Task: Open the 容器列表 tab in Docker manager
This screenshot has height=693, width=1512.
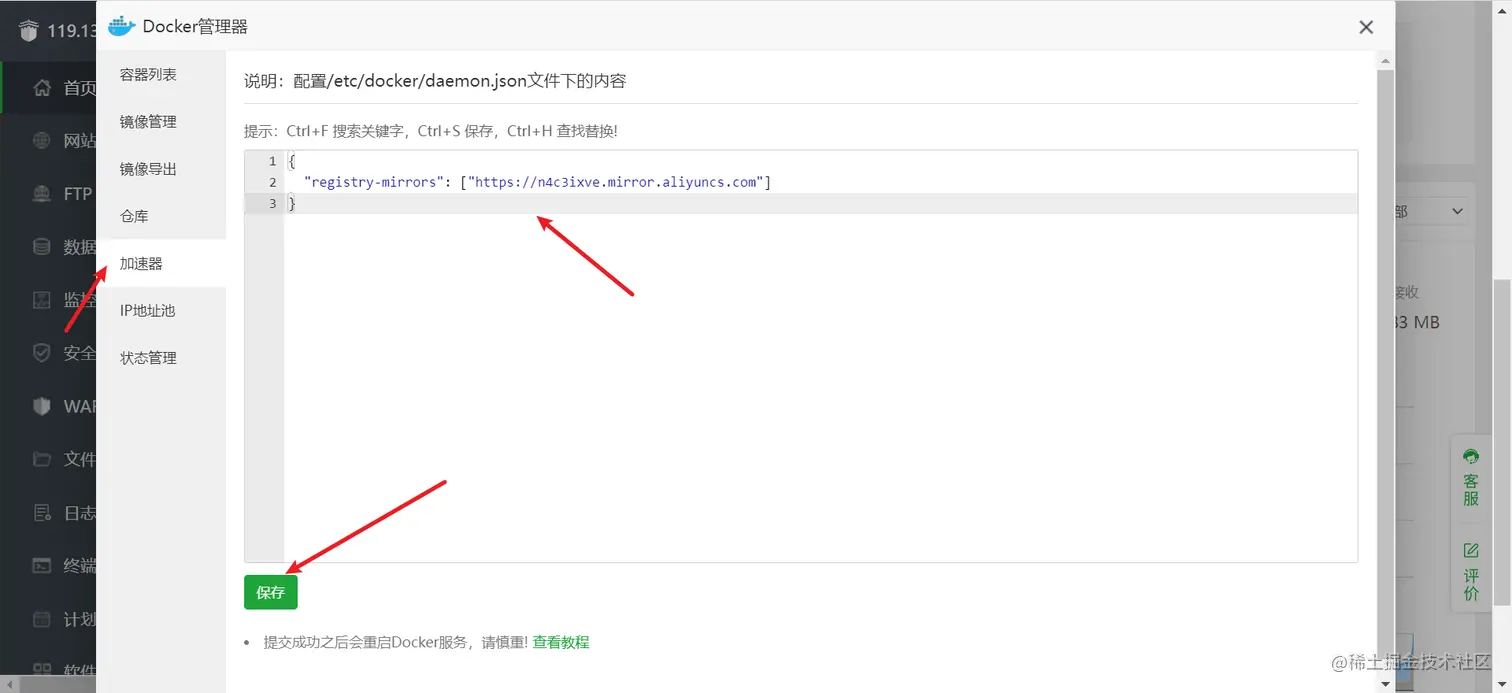Action: (148, 75)
